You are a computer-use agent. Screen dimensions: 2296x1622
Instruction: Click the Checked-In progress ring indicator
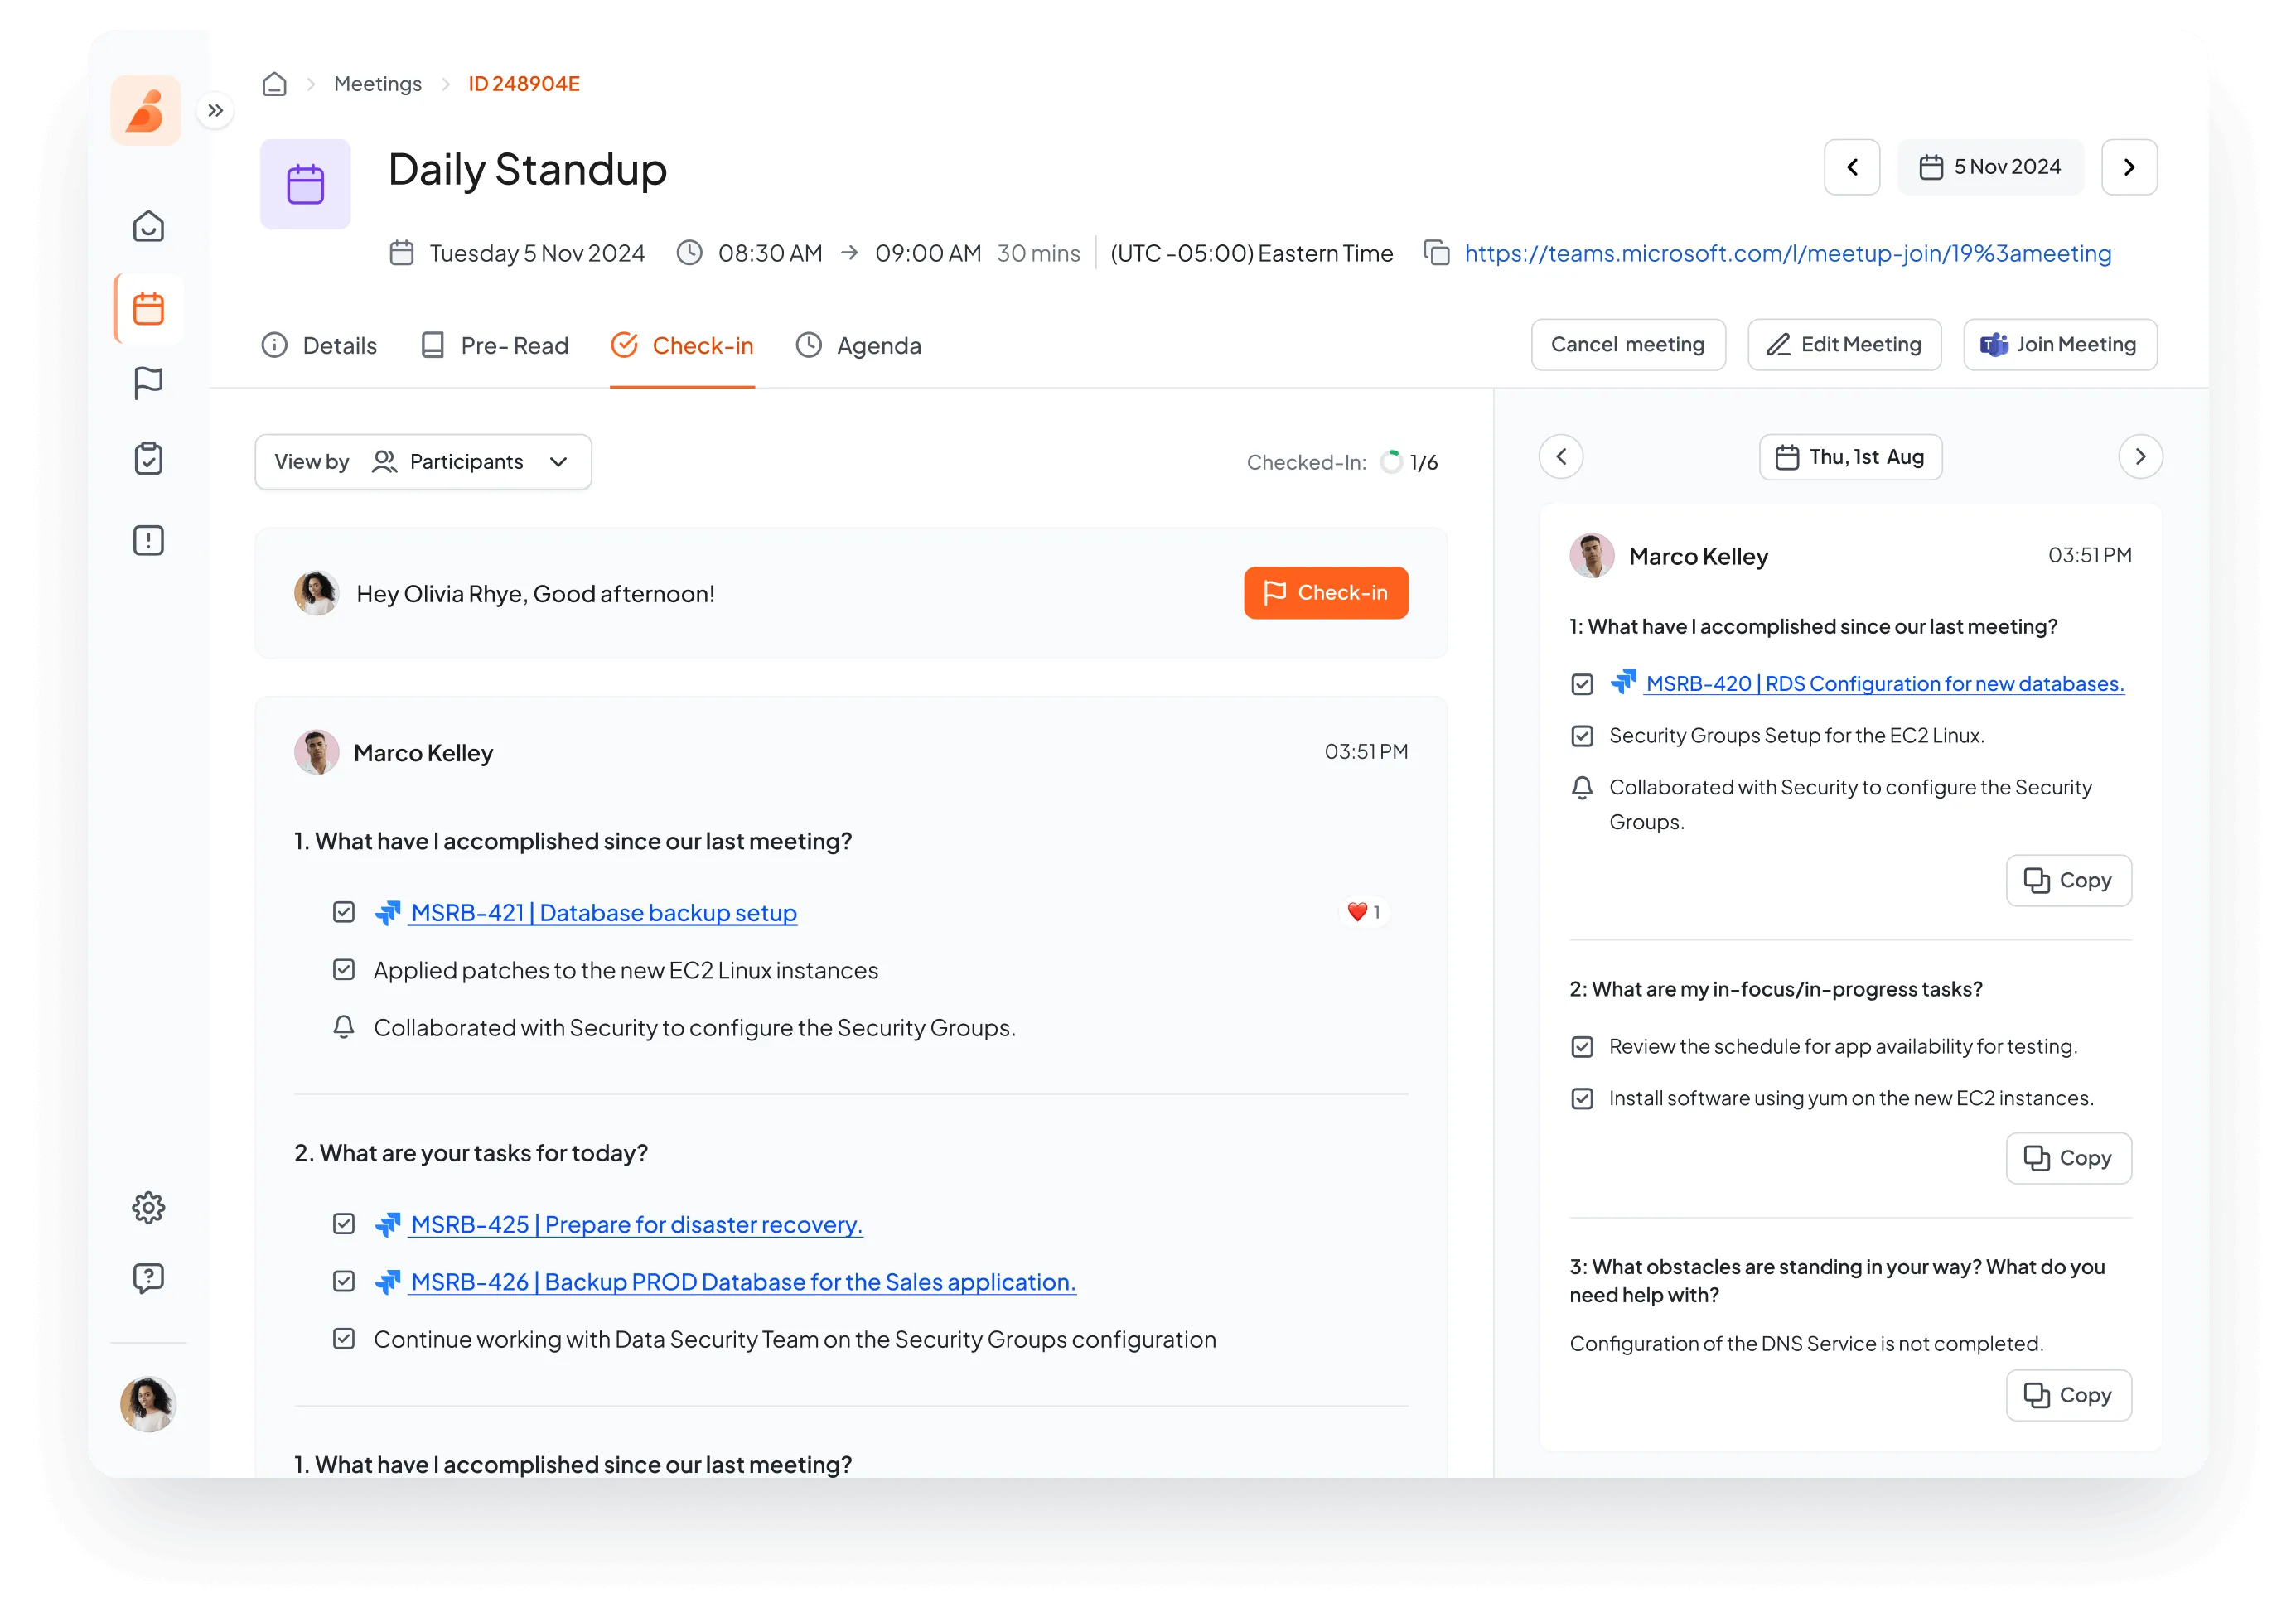click(1391, 462)
